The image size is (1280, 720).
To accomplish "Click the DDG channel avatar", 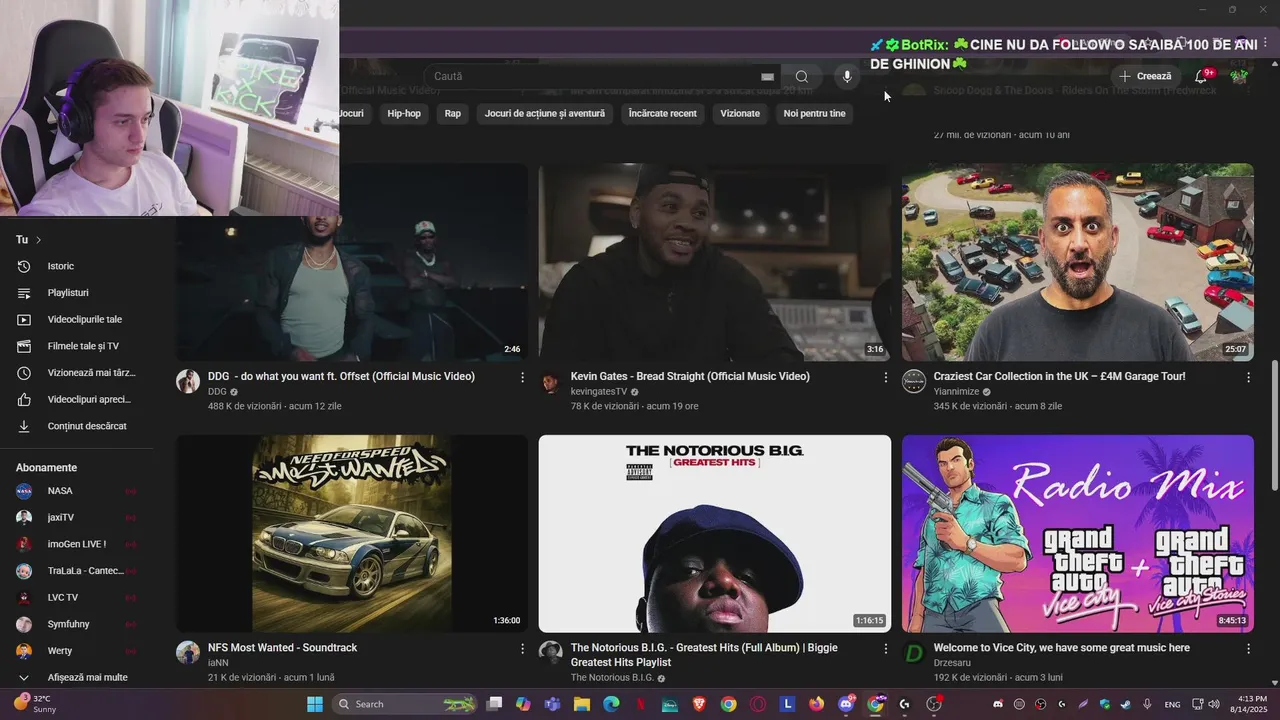I will (x=188, y=381).
